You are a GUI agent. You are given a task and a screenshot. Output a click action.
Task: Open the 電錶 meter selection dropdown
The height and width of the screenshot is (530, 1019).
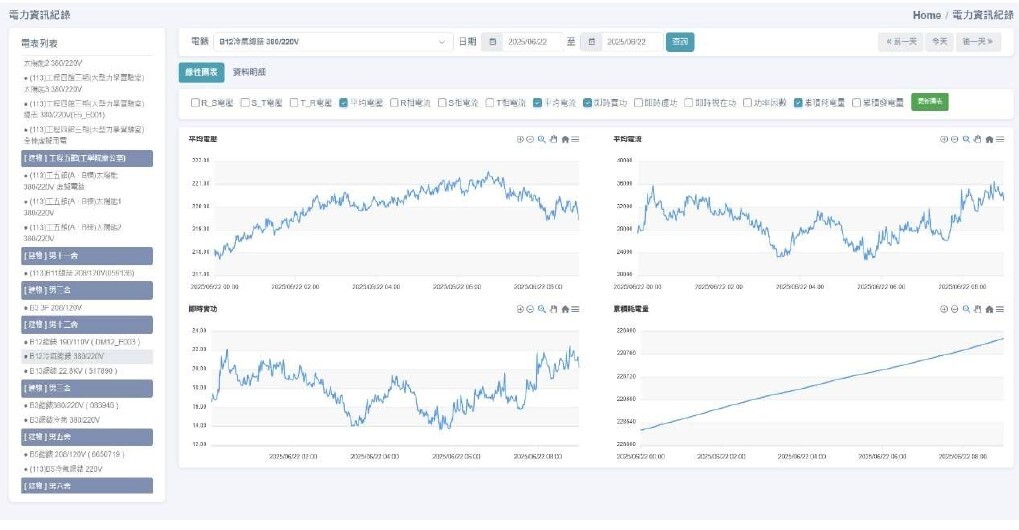(x=332, y=42)
